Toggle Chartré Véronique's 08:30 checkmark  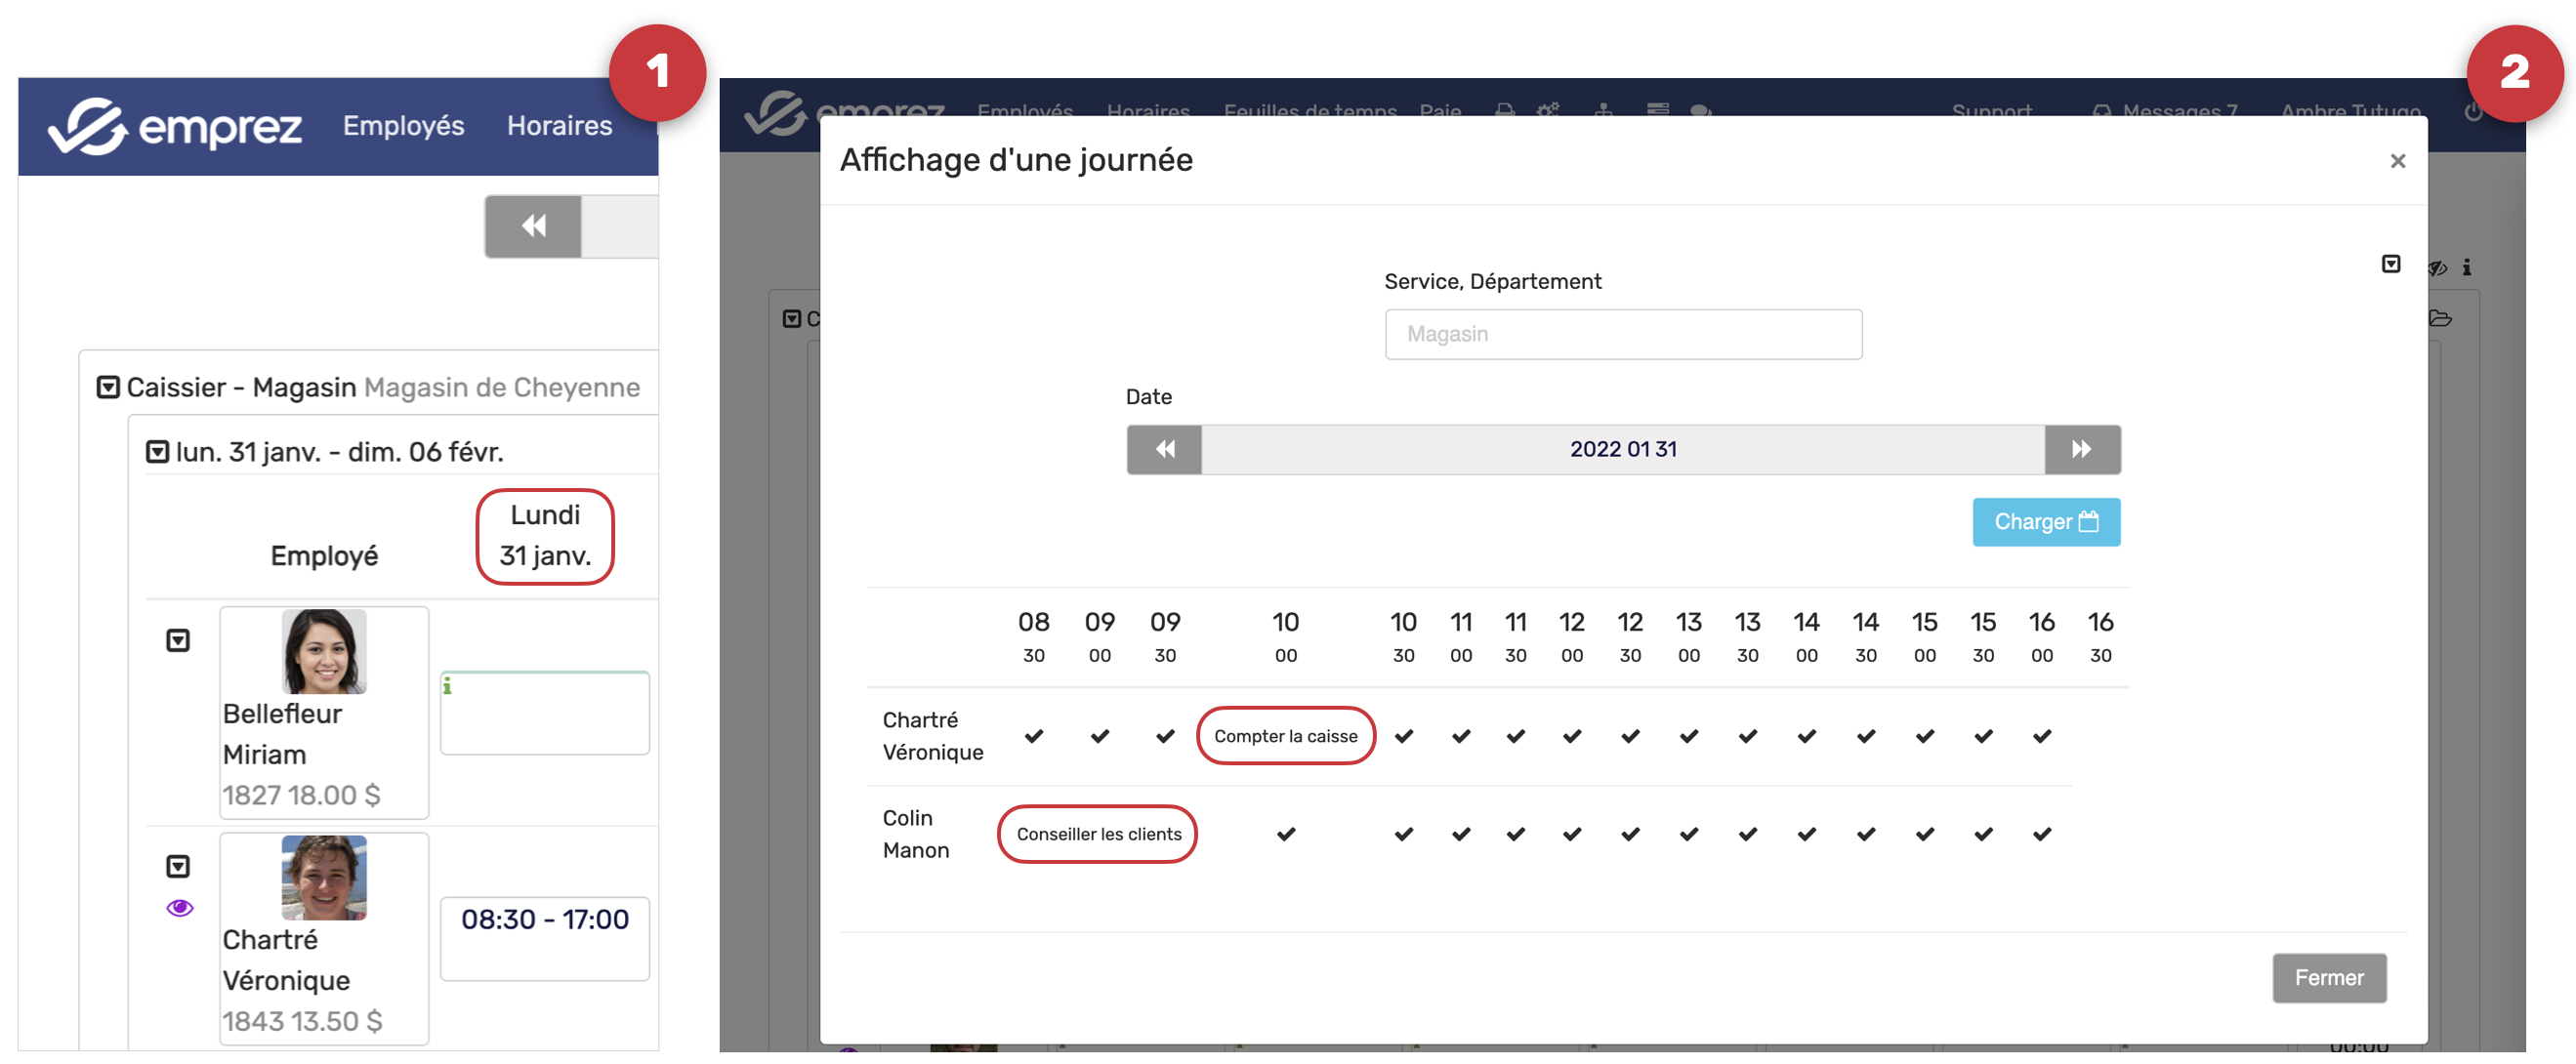[1033, 737]
